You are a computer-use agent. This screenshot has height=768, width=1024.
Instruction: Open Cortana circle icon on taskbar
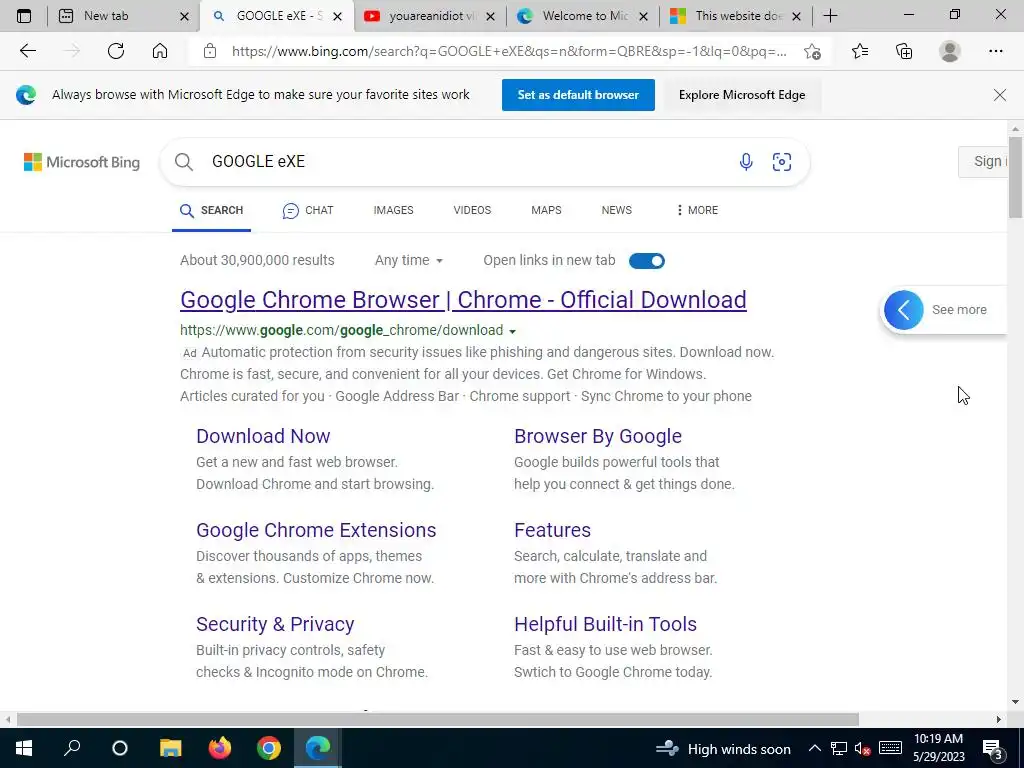(120, 748)
